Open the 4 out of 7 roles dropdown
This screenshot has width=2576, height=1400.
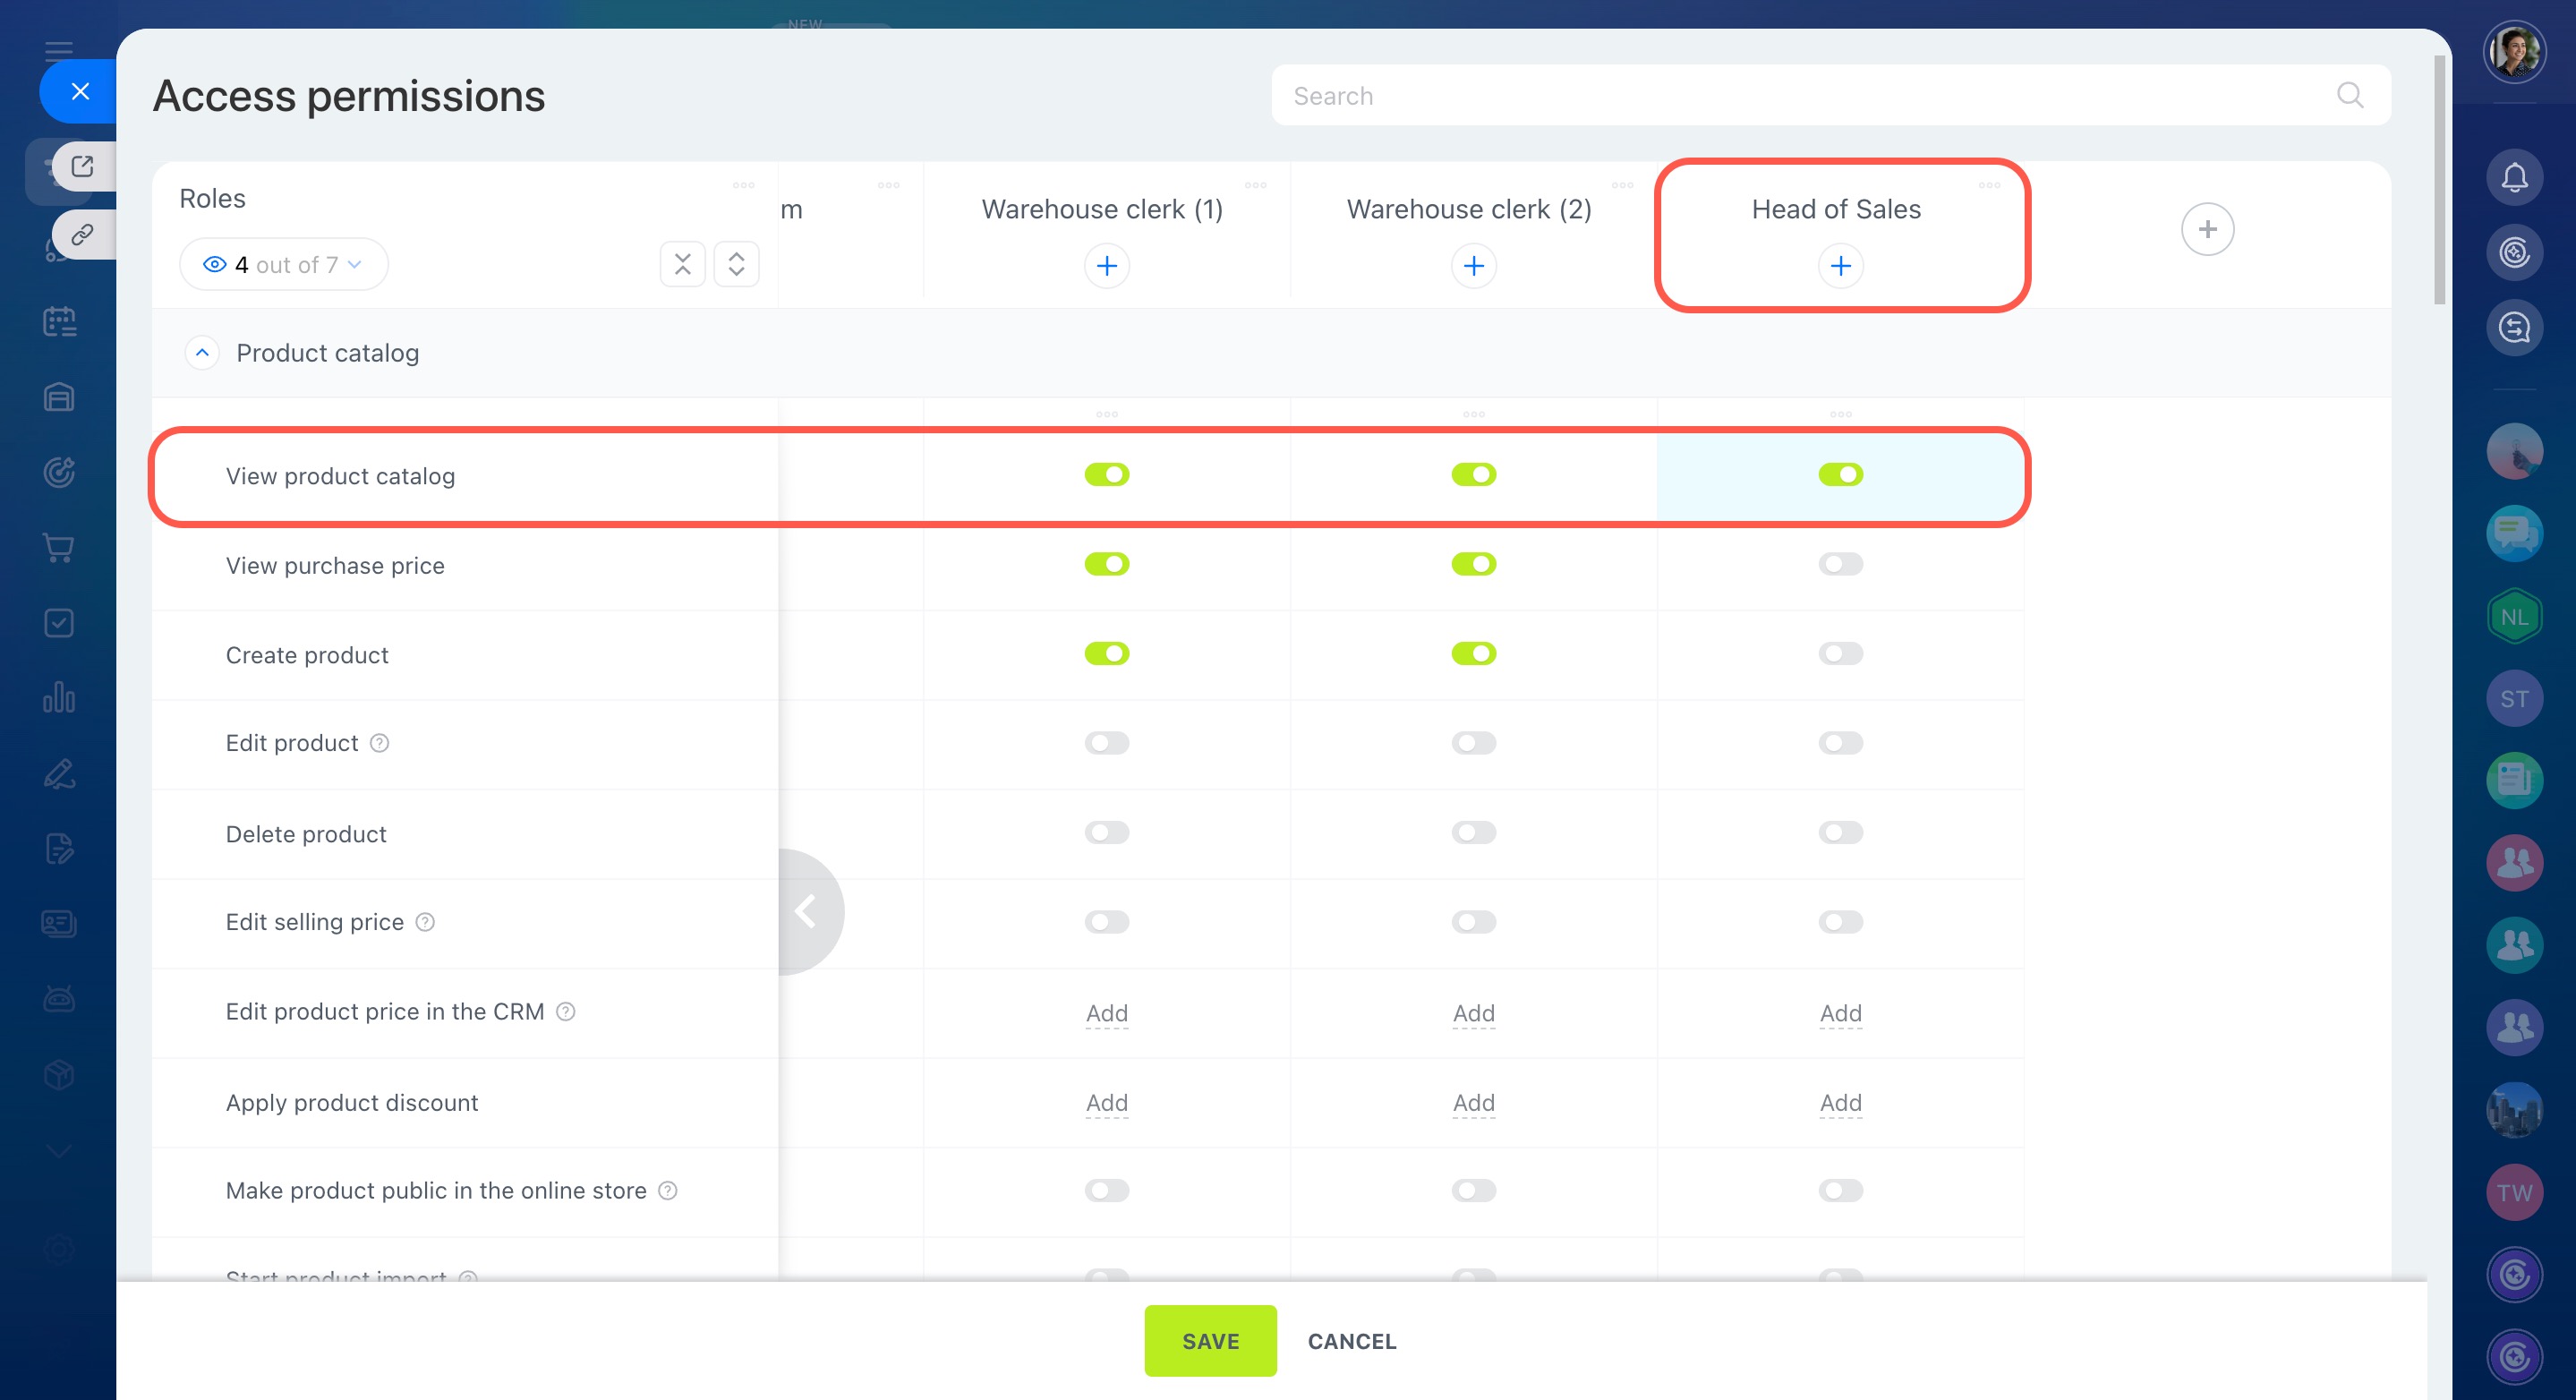(x=283, y=265)
